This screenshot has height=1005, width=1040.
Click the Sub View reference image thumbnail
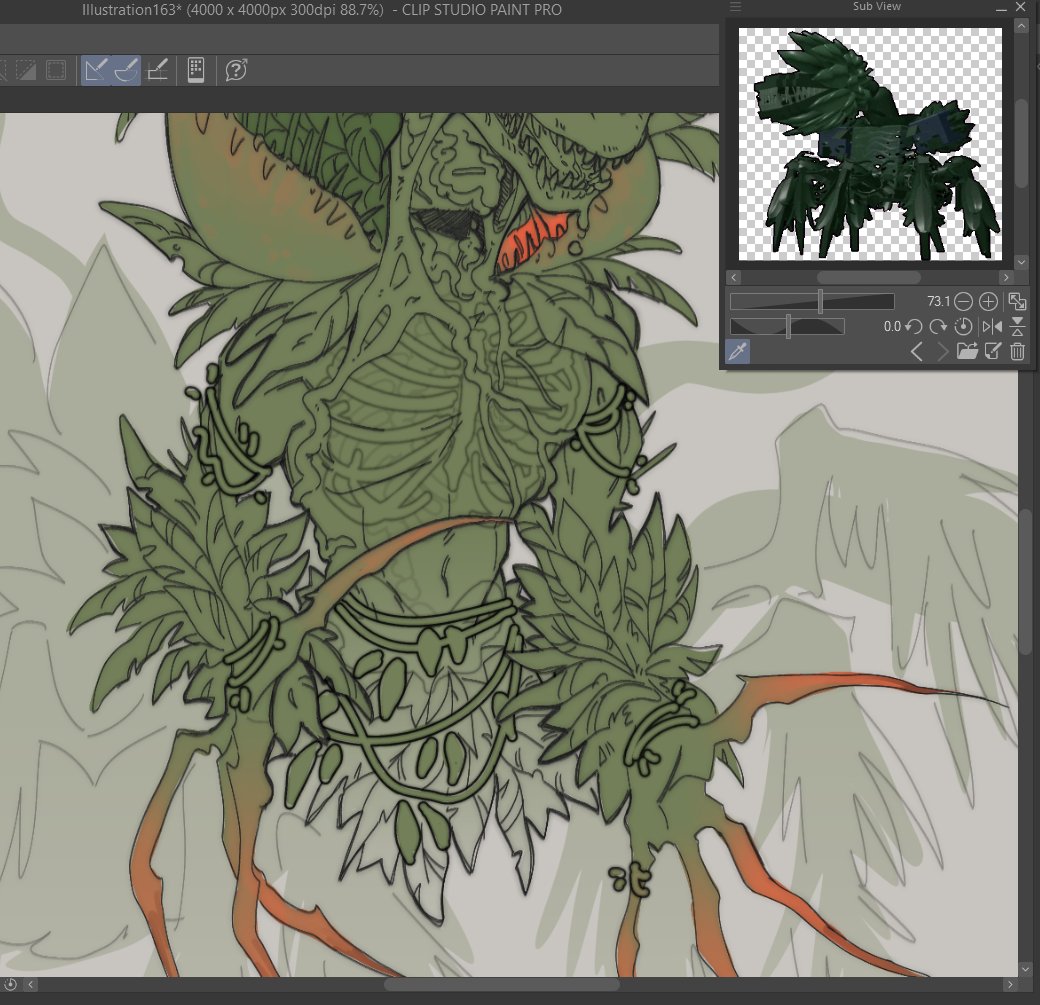tap(870, 144)
